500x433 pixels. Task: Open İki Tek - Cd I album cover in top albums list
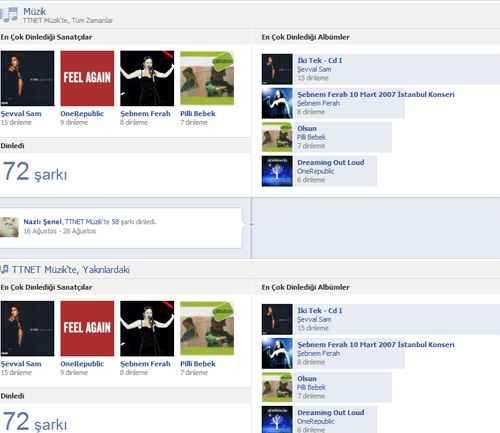pos(277,69)
